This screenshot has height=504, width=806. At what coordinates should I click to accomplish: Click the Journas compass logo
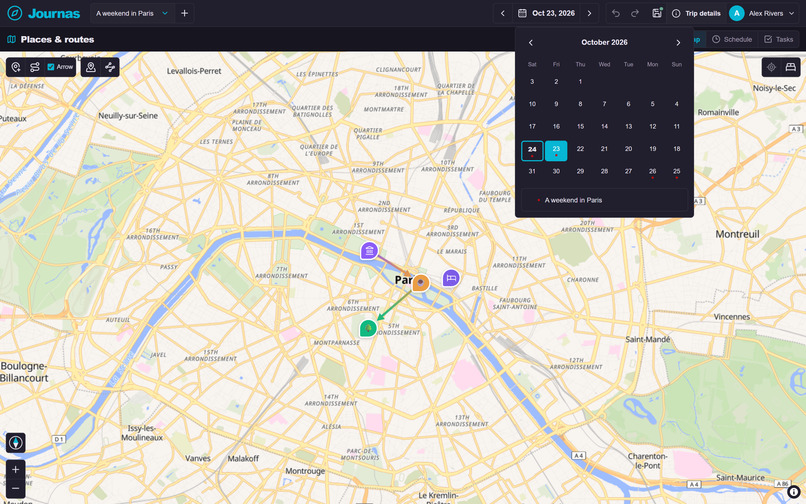14,13
